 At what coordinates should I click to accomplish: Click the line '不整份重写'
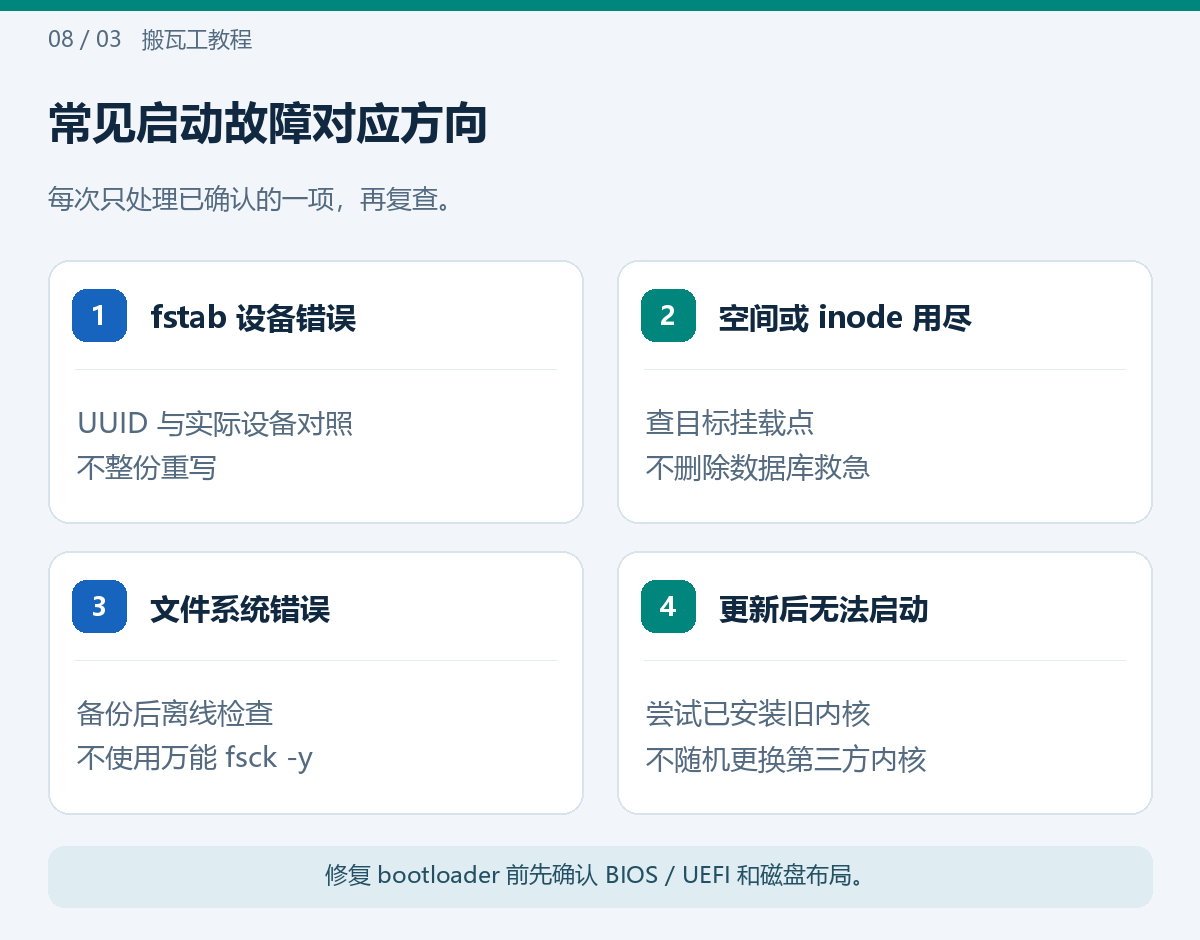point(147,467)
